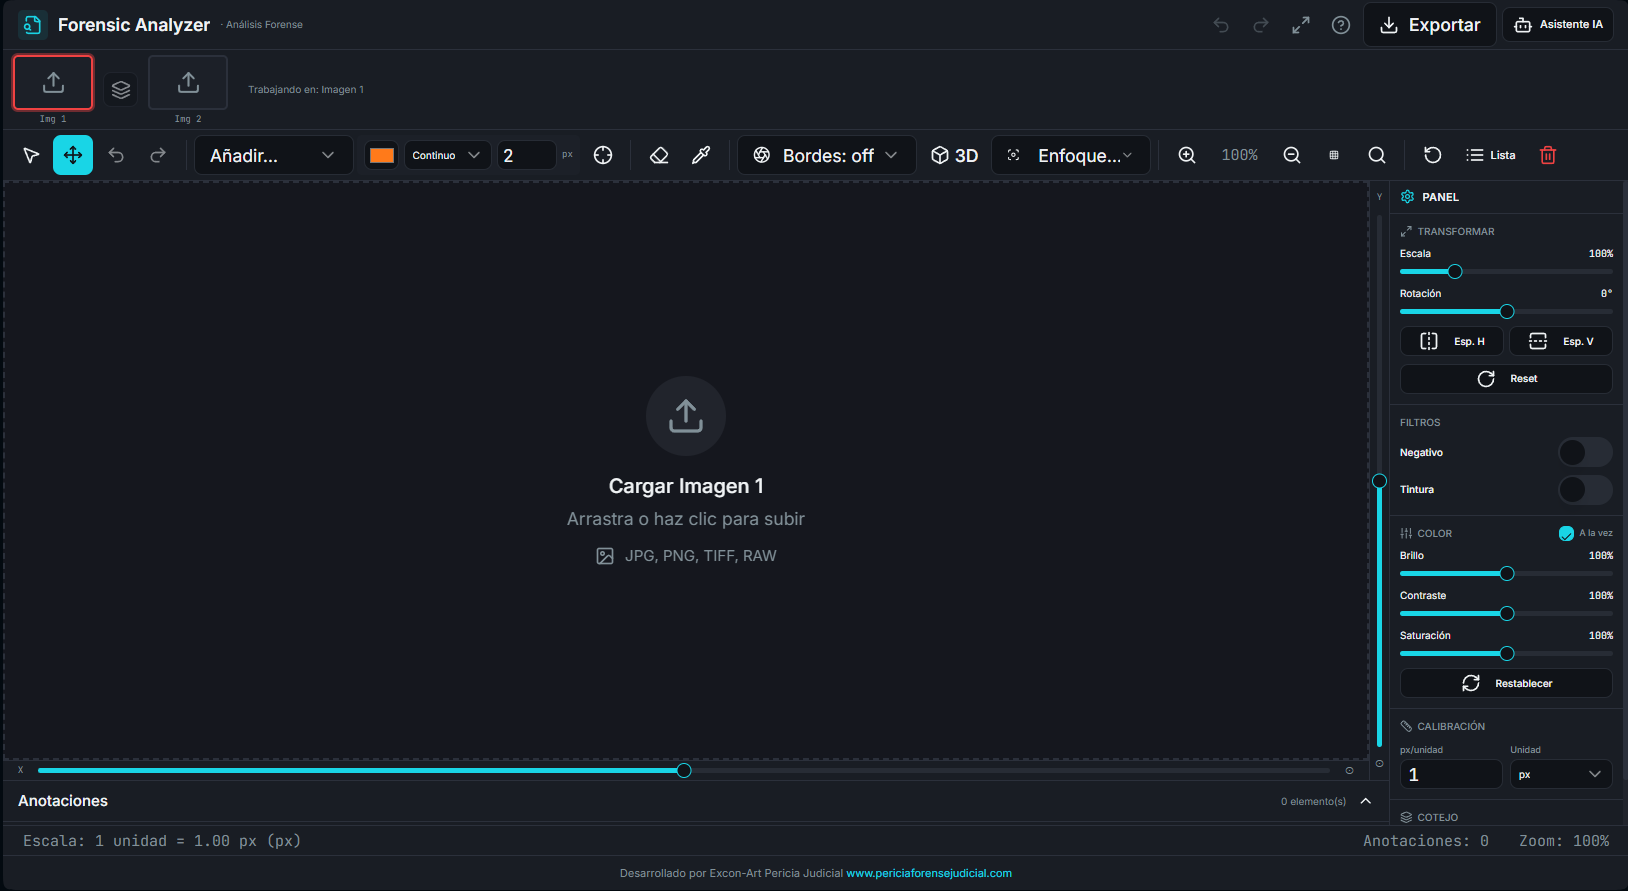1628x891 pixels.
Task: Click the small circle below the Y slider
Action: 1379,763
